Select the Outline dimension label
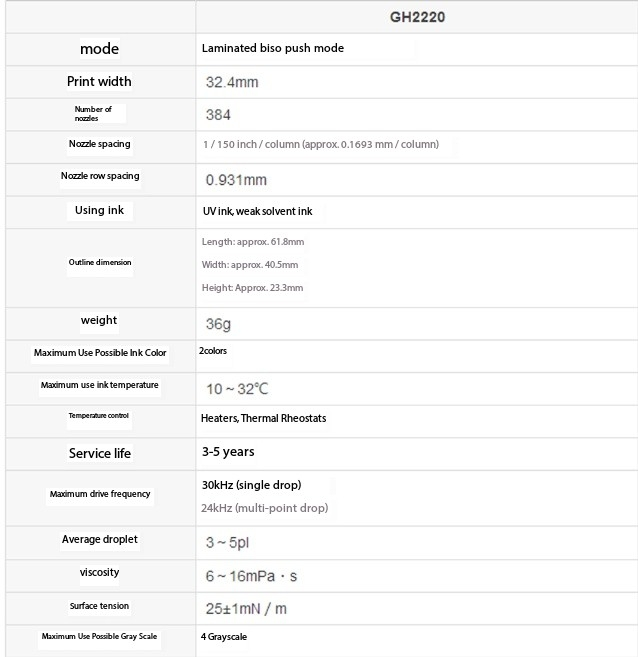 pyautogui.click(x=100, y=262)
